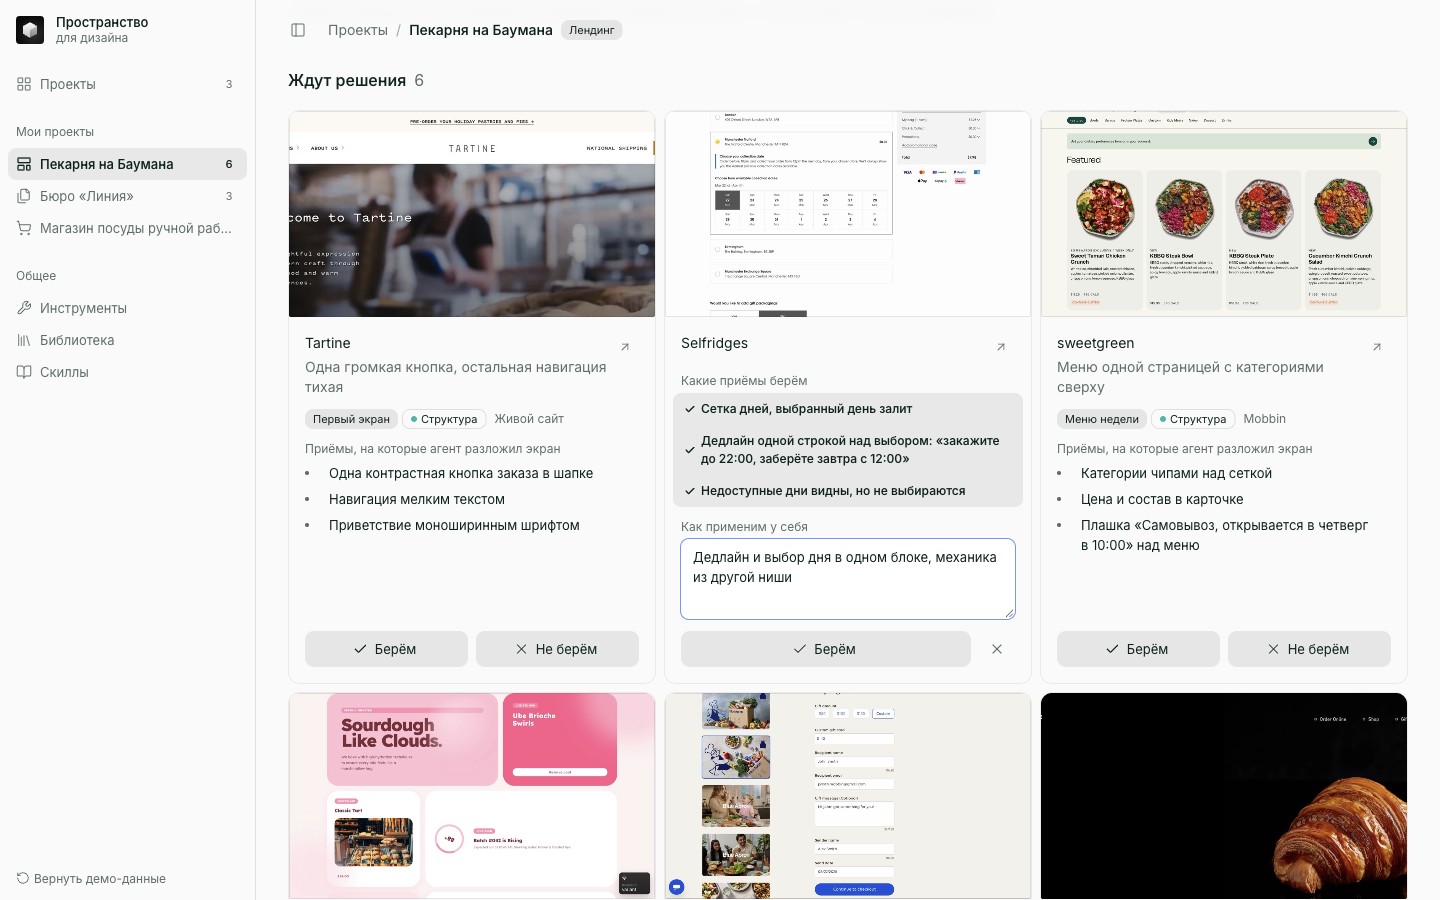Click the sweetgreen card title
Screen dimensions: 1440x900
click(1095, 343)
